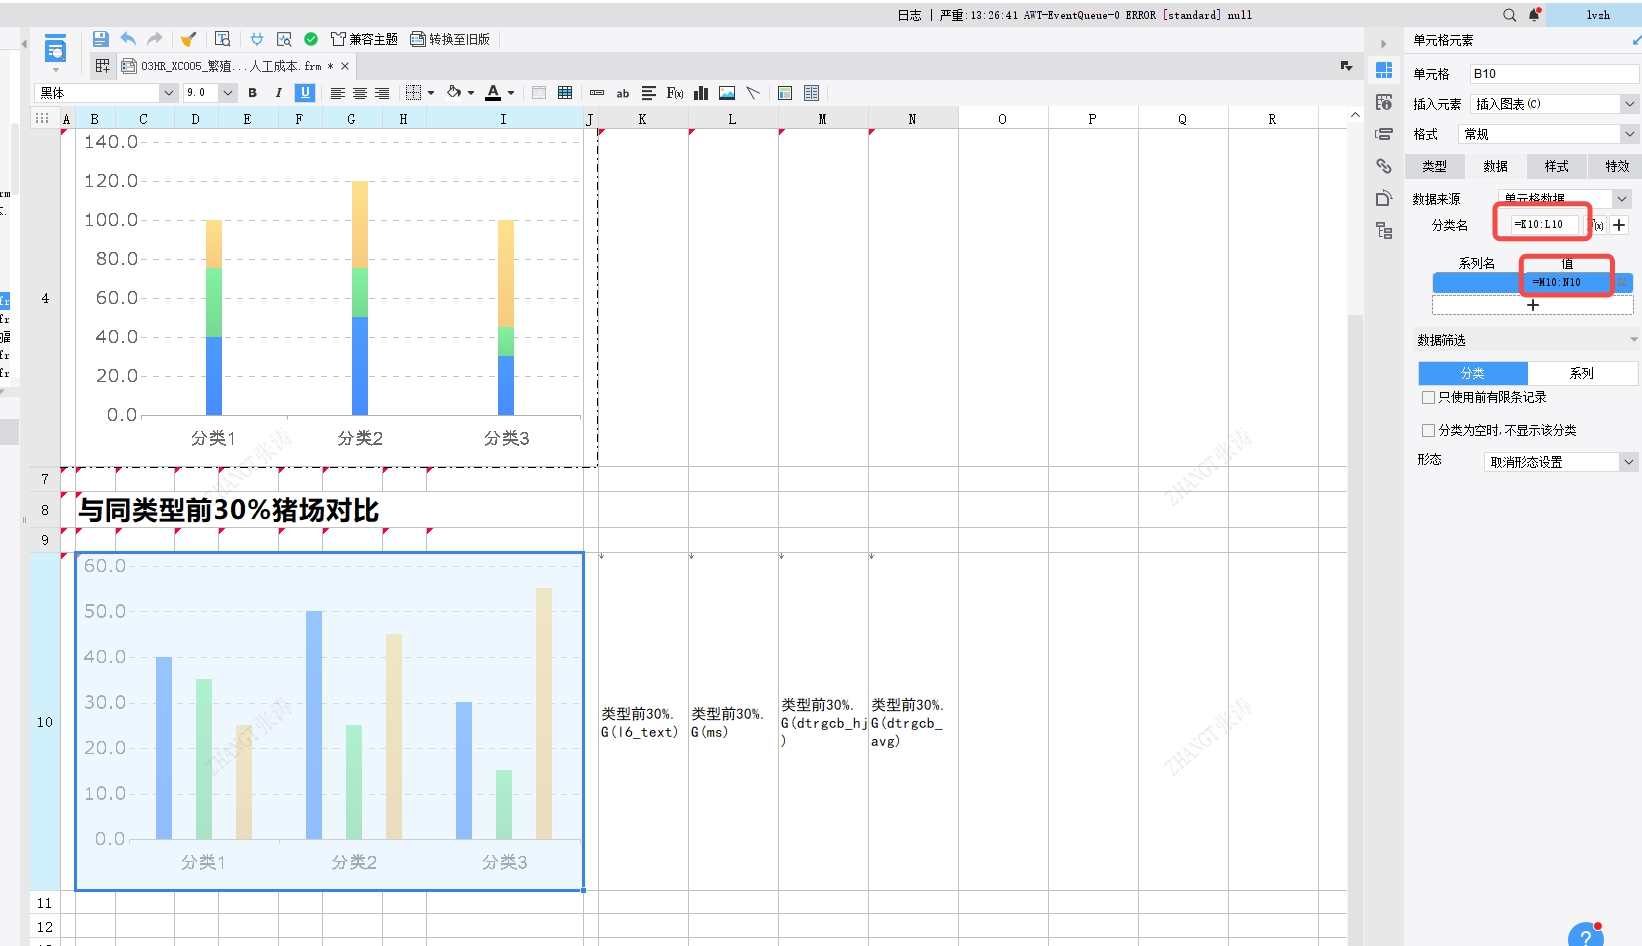
Task: Collapse the 数据筛选 section
Action: pyautogui.click(x=1634, y=340)
